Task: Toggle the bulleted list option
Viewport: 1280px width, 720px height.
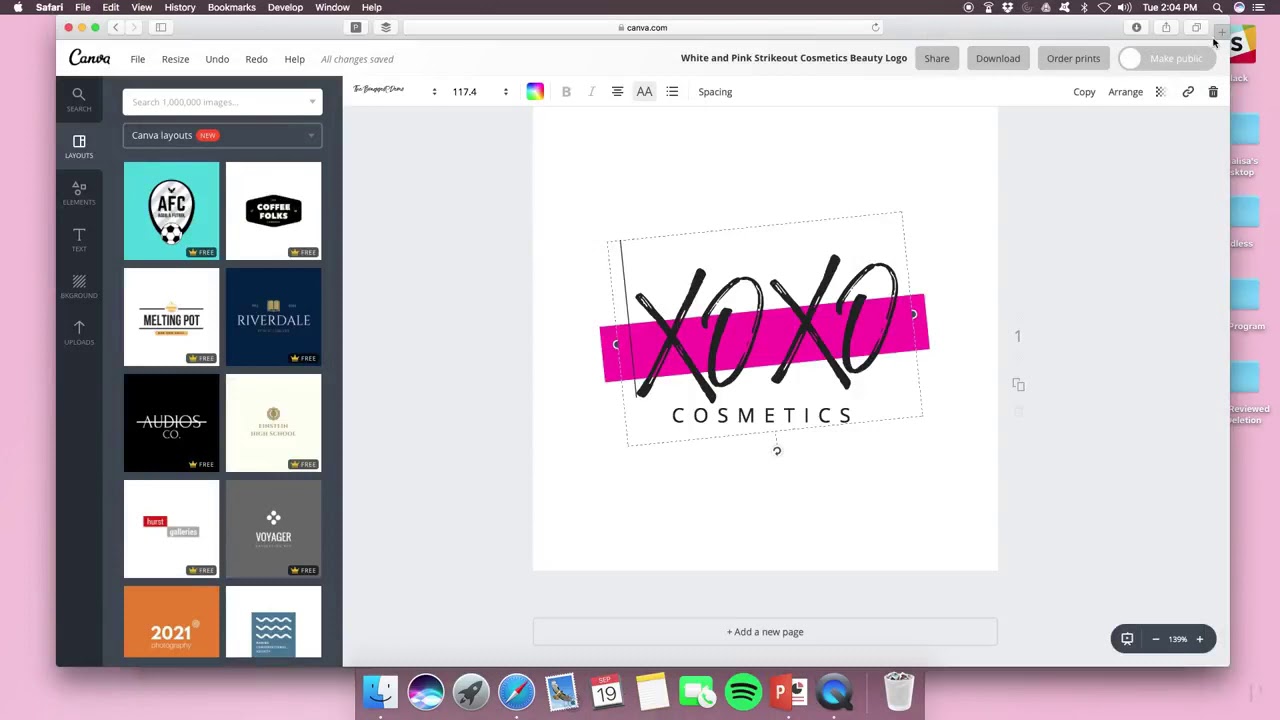Action: pyautogui.click(x=672, y=92)
